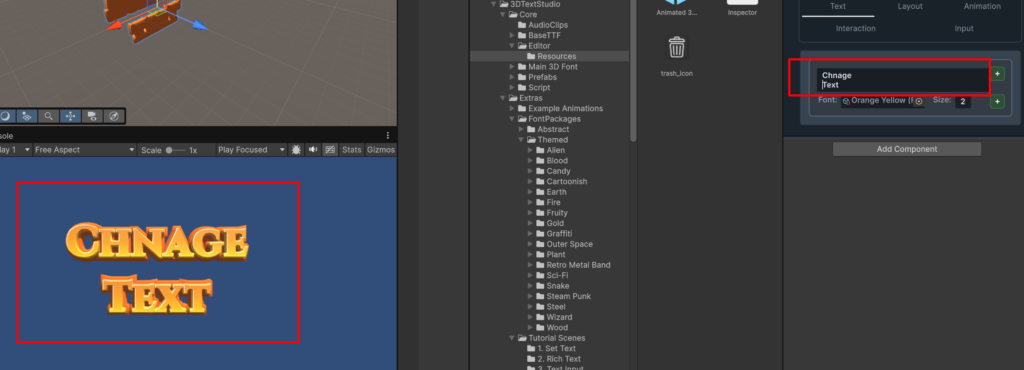
Task: Click the green plus button beside the Size field
Action: pyautogui.click(x=997, y=102)
